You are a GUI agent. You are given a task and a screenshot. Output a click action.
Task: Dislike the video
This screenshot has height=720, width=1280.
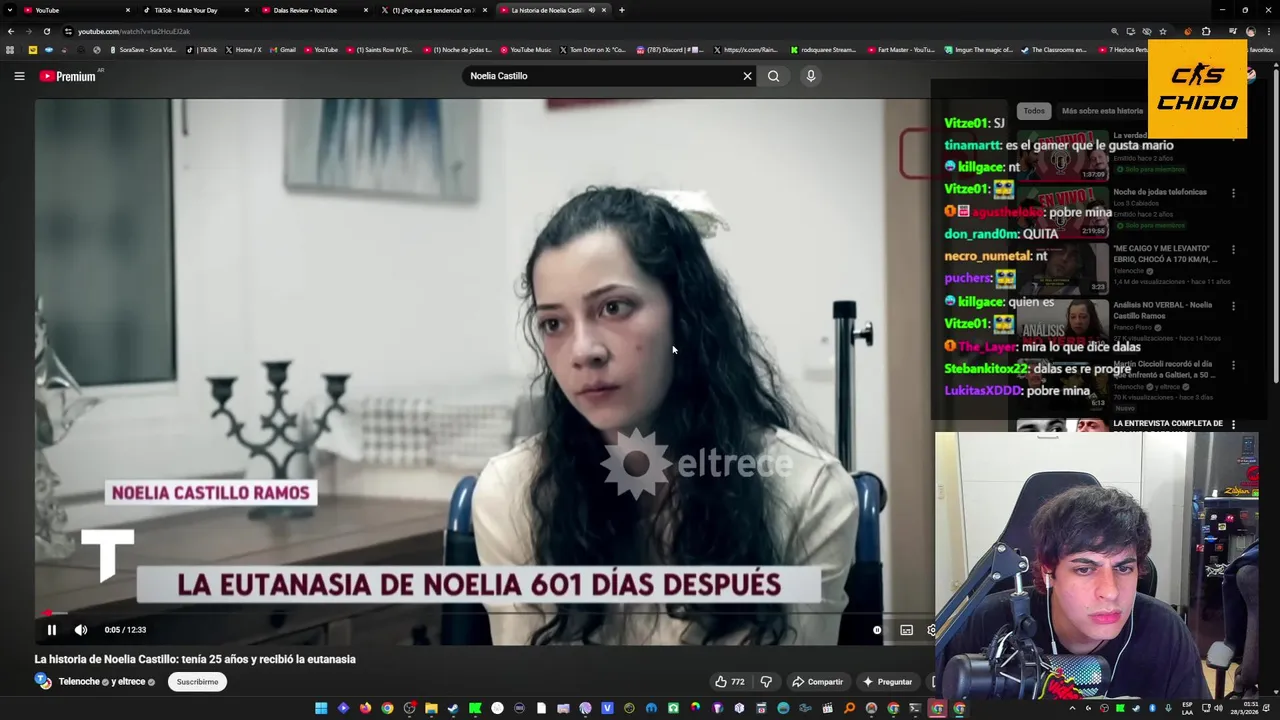pos(766,682)
